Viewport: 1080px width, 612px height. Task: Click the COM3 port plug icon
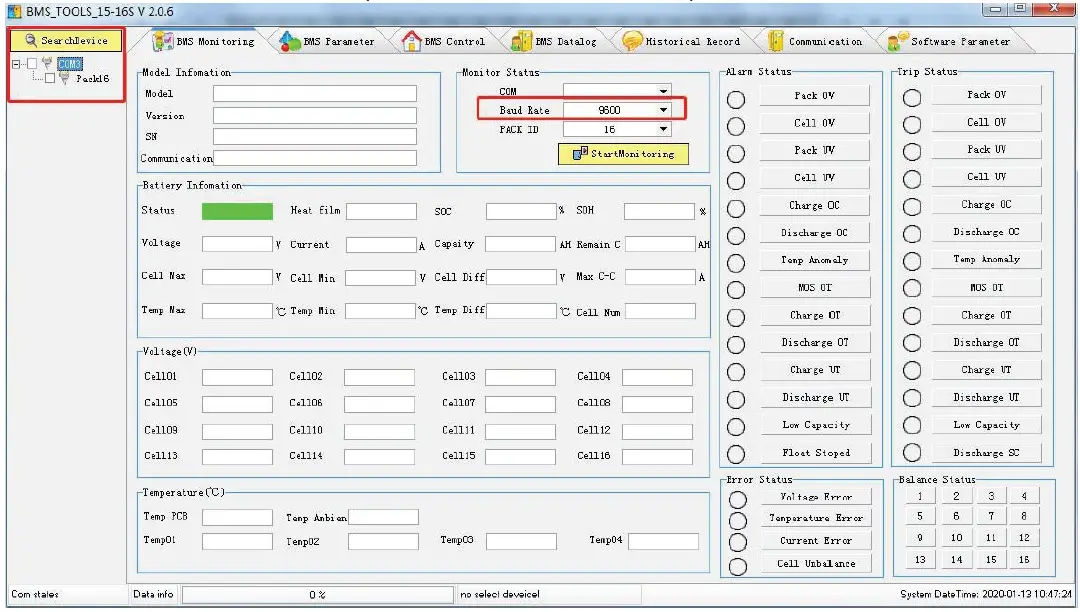pos(48,63)
